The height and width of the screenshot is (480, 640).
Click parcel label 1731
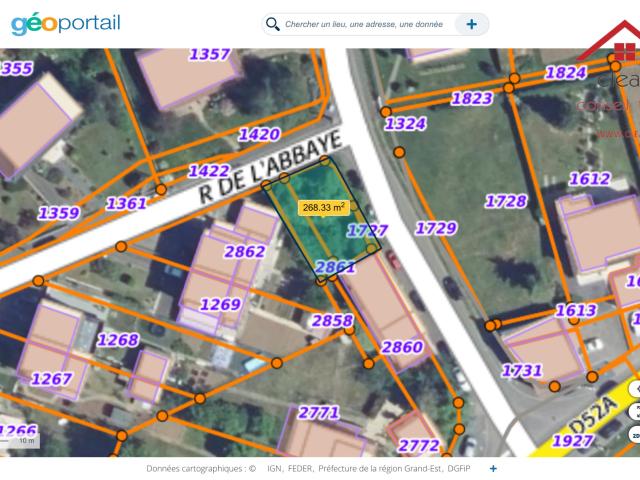(x=522, y=371)
